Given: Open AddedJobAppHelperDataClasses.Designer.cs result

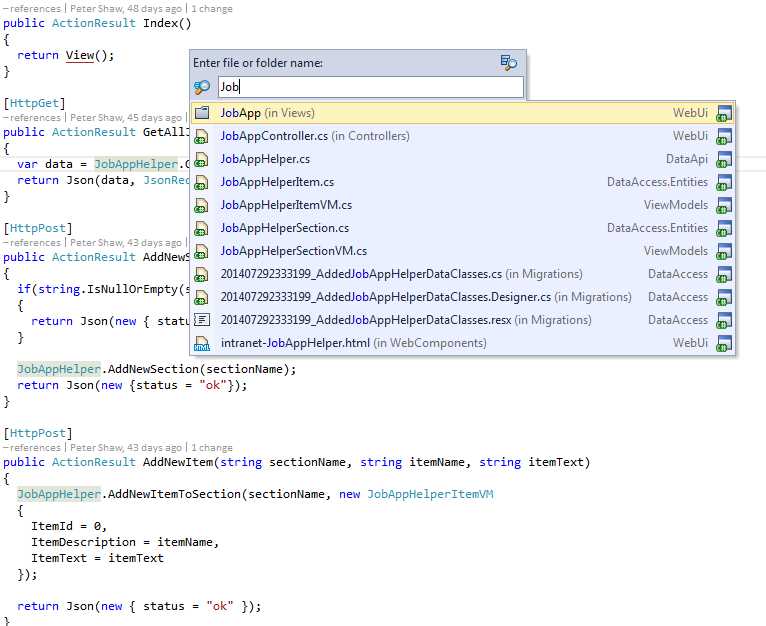Looking at the screenshot, I should (463, 297).
